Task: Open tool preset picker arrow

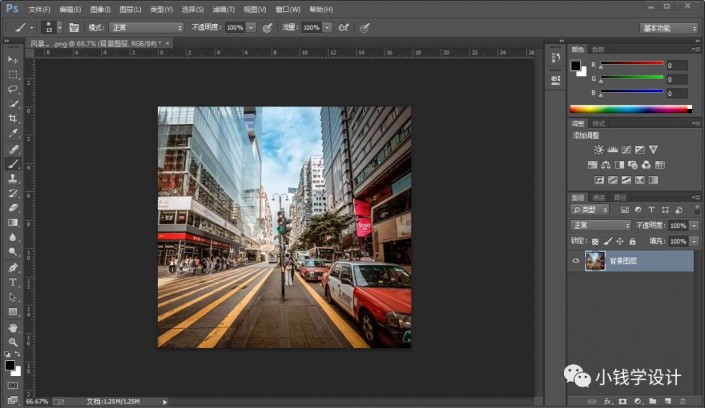Action: [x=31, y=28]
